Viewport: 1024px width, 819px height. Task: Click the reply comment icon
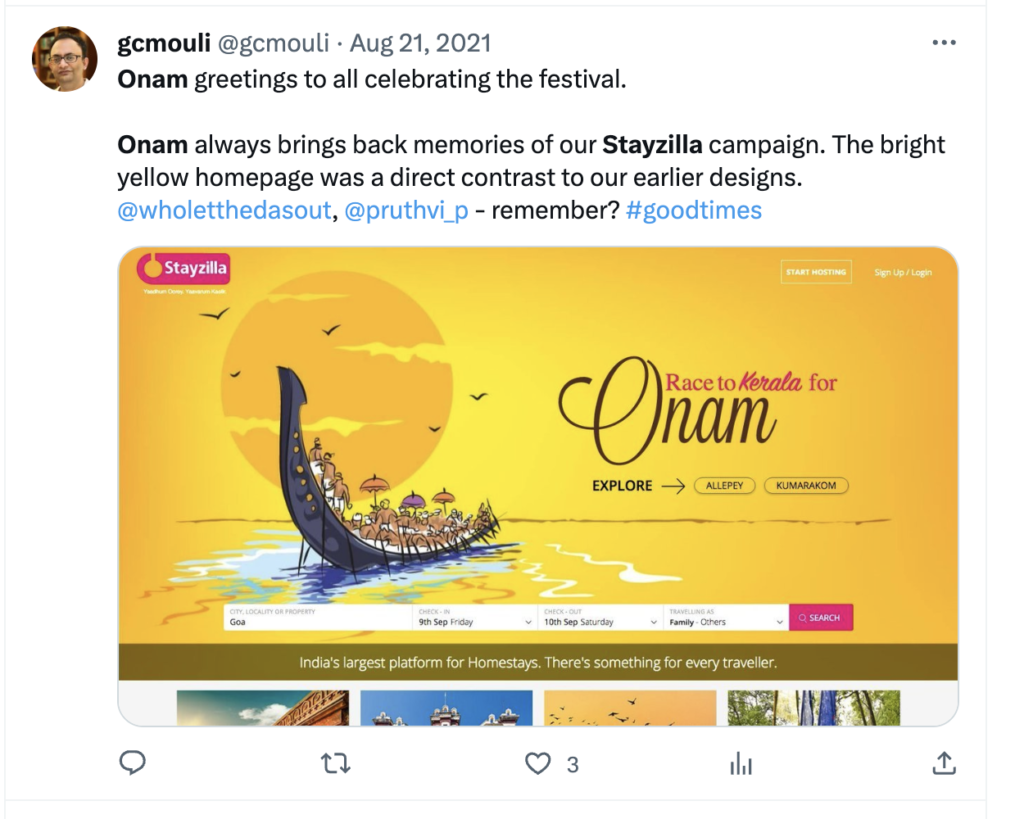(132, 764)
